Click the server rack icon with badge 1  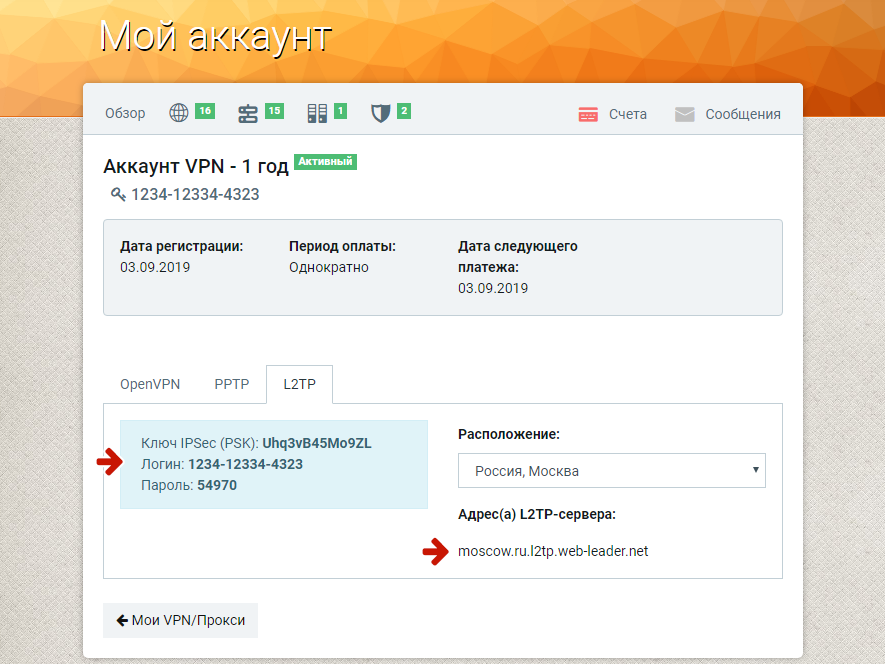coord(317,113)
